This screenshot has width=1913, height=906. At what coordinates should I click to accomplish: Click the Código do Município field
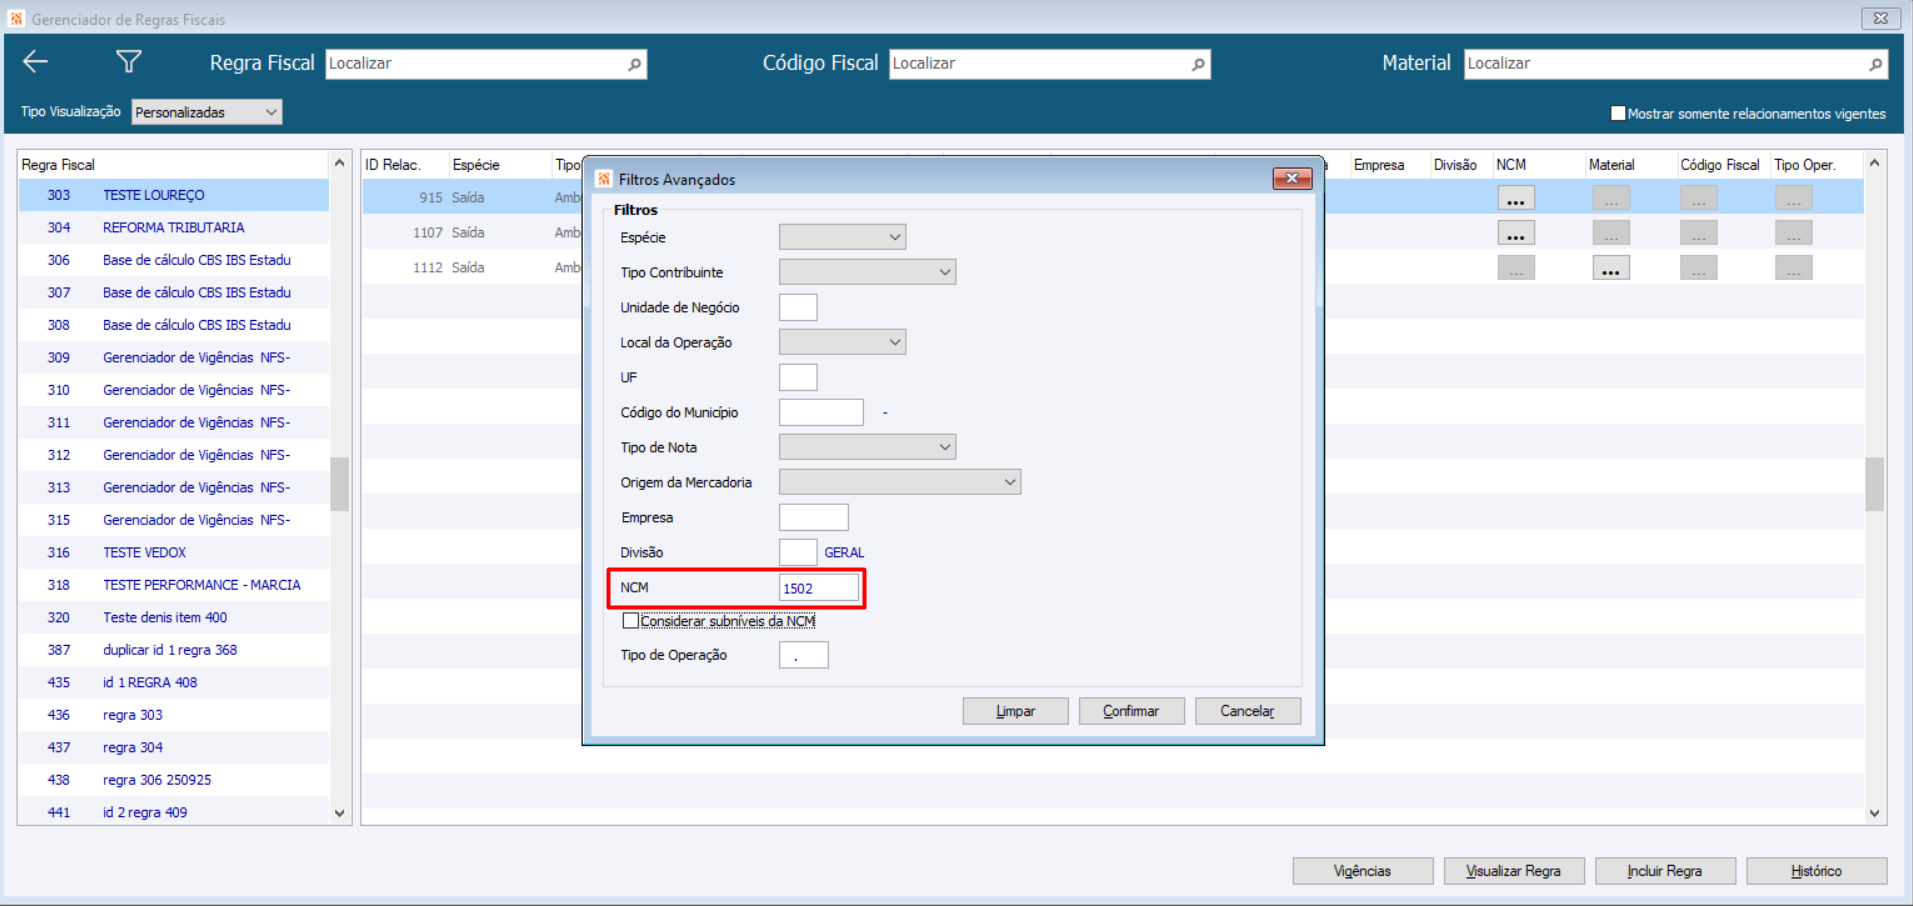pos(821,412)
